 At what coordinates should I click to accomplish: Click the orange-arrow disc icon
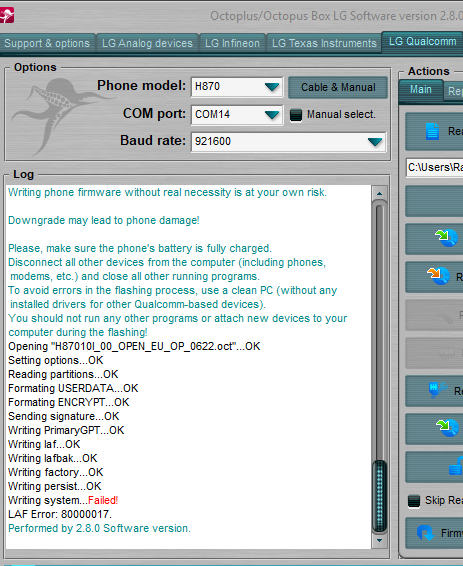pos(438,276)
